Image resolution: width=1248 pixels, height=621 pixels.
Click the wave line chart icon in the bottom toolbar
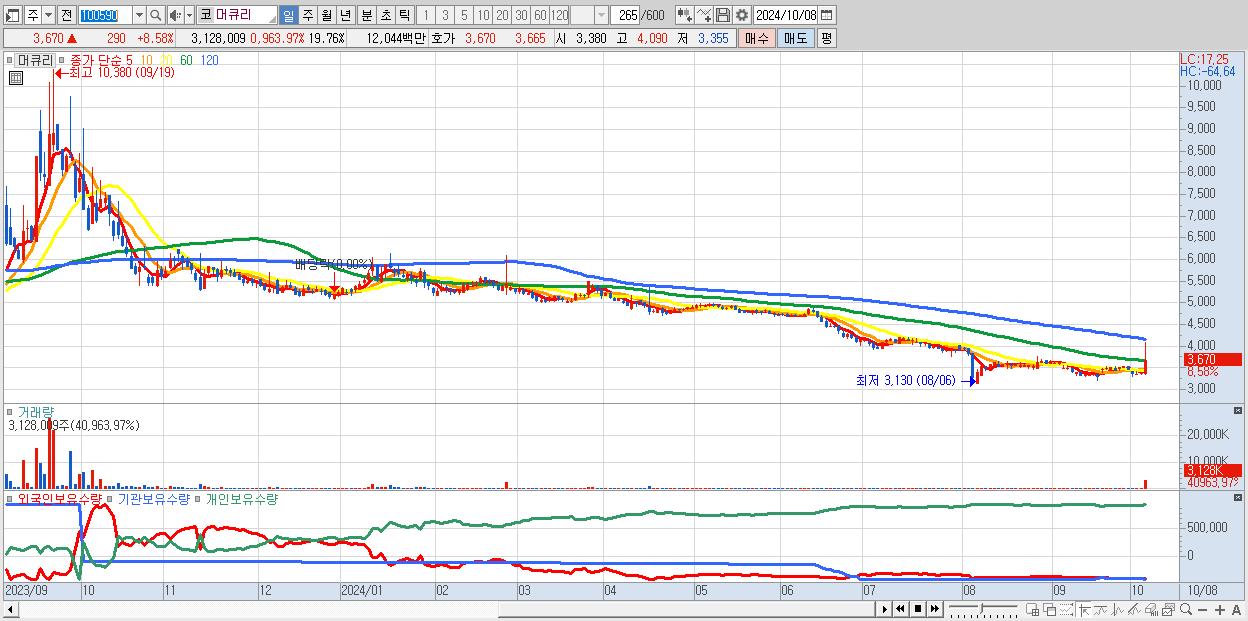1118,609
